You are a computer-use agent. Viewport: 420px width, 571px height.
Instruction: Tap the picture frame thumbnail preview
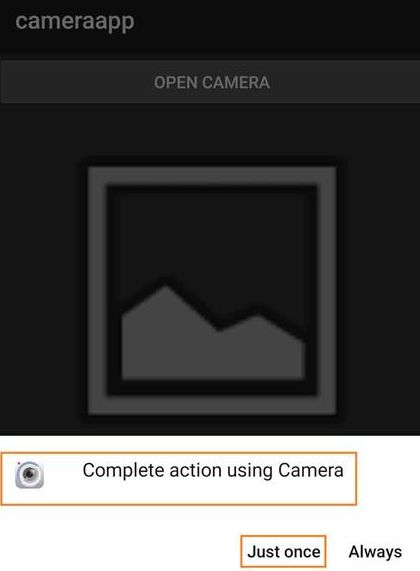(x=212, y=291)
